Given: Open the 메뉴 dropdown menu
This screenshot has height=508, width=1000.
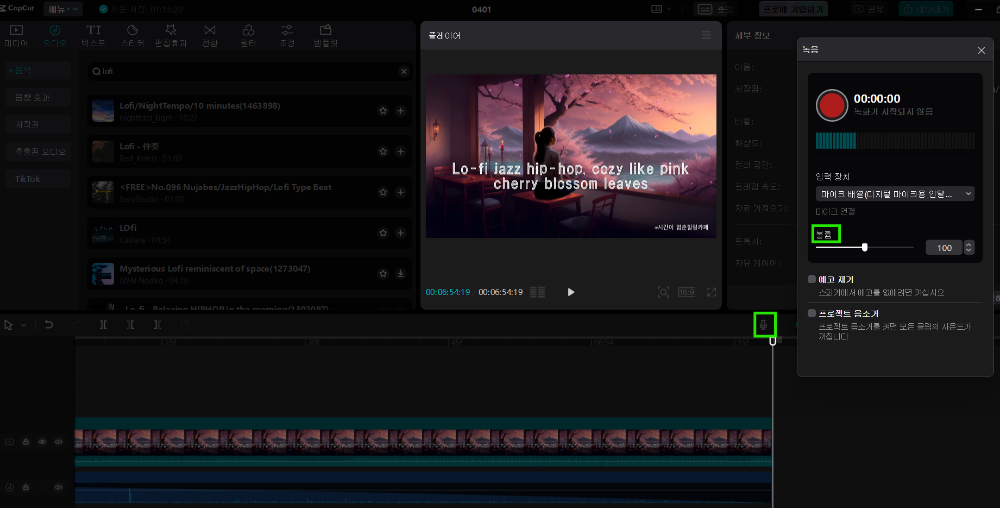Looking at the screenshot, I should [x=63, y=9].
